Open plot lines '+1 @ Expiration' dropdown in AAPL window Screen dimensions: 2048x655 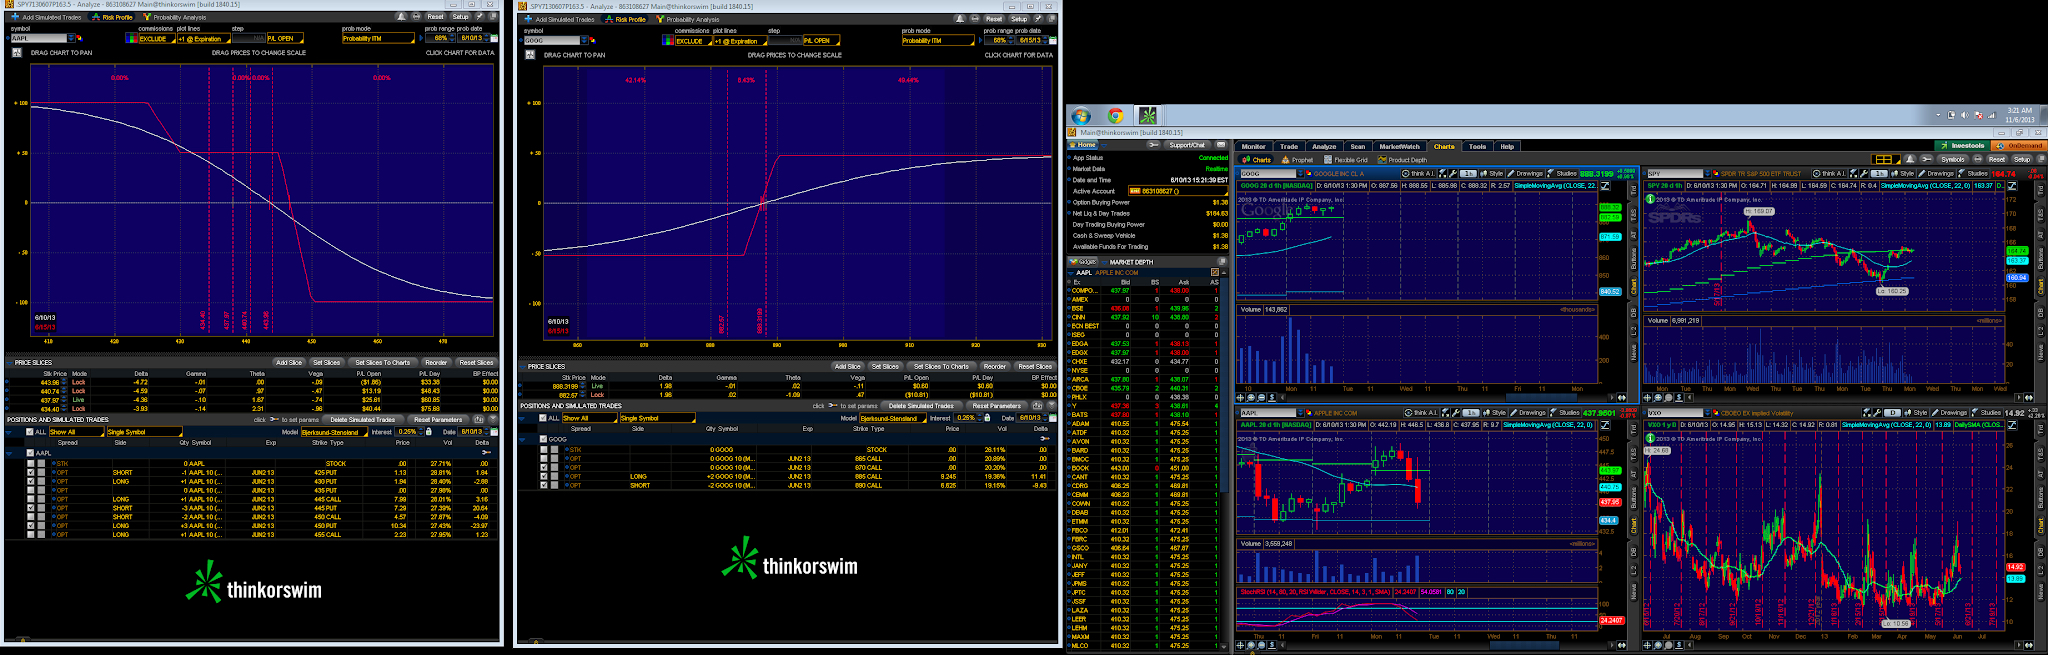(203, 39)
